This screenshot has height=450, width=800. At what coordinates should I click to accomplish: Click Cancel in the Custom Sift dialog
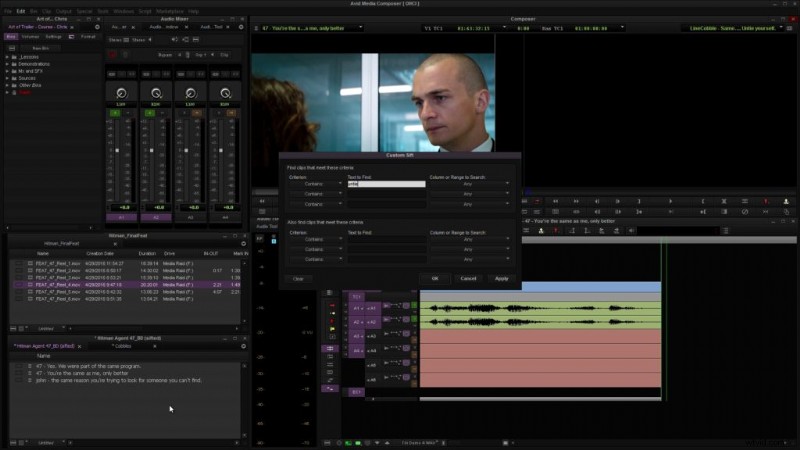click(x=468, y=279)
